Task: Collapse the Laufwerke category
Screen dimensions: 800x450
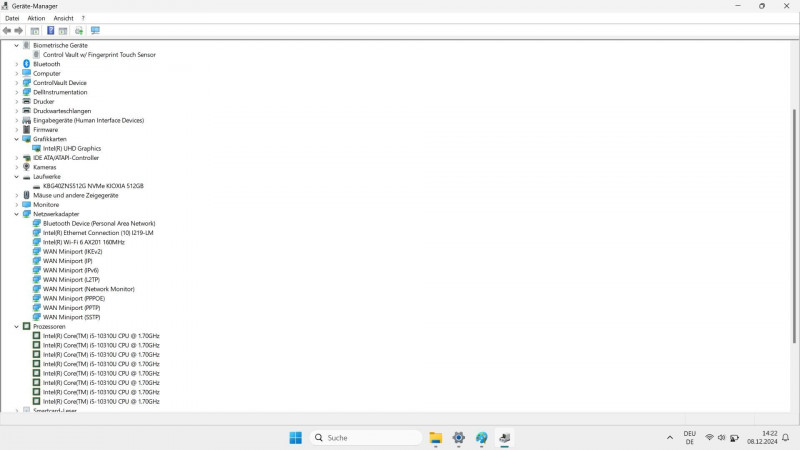Action: 16,177
